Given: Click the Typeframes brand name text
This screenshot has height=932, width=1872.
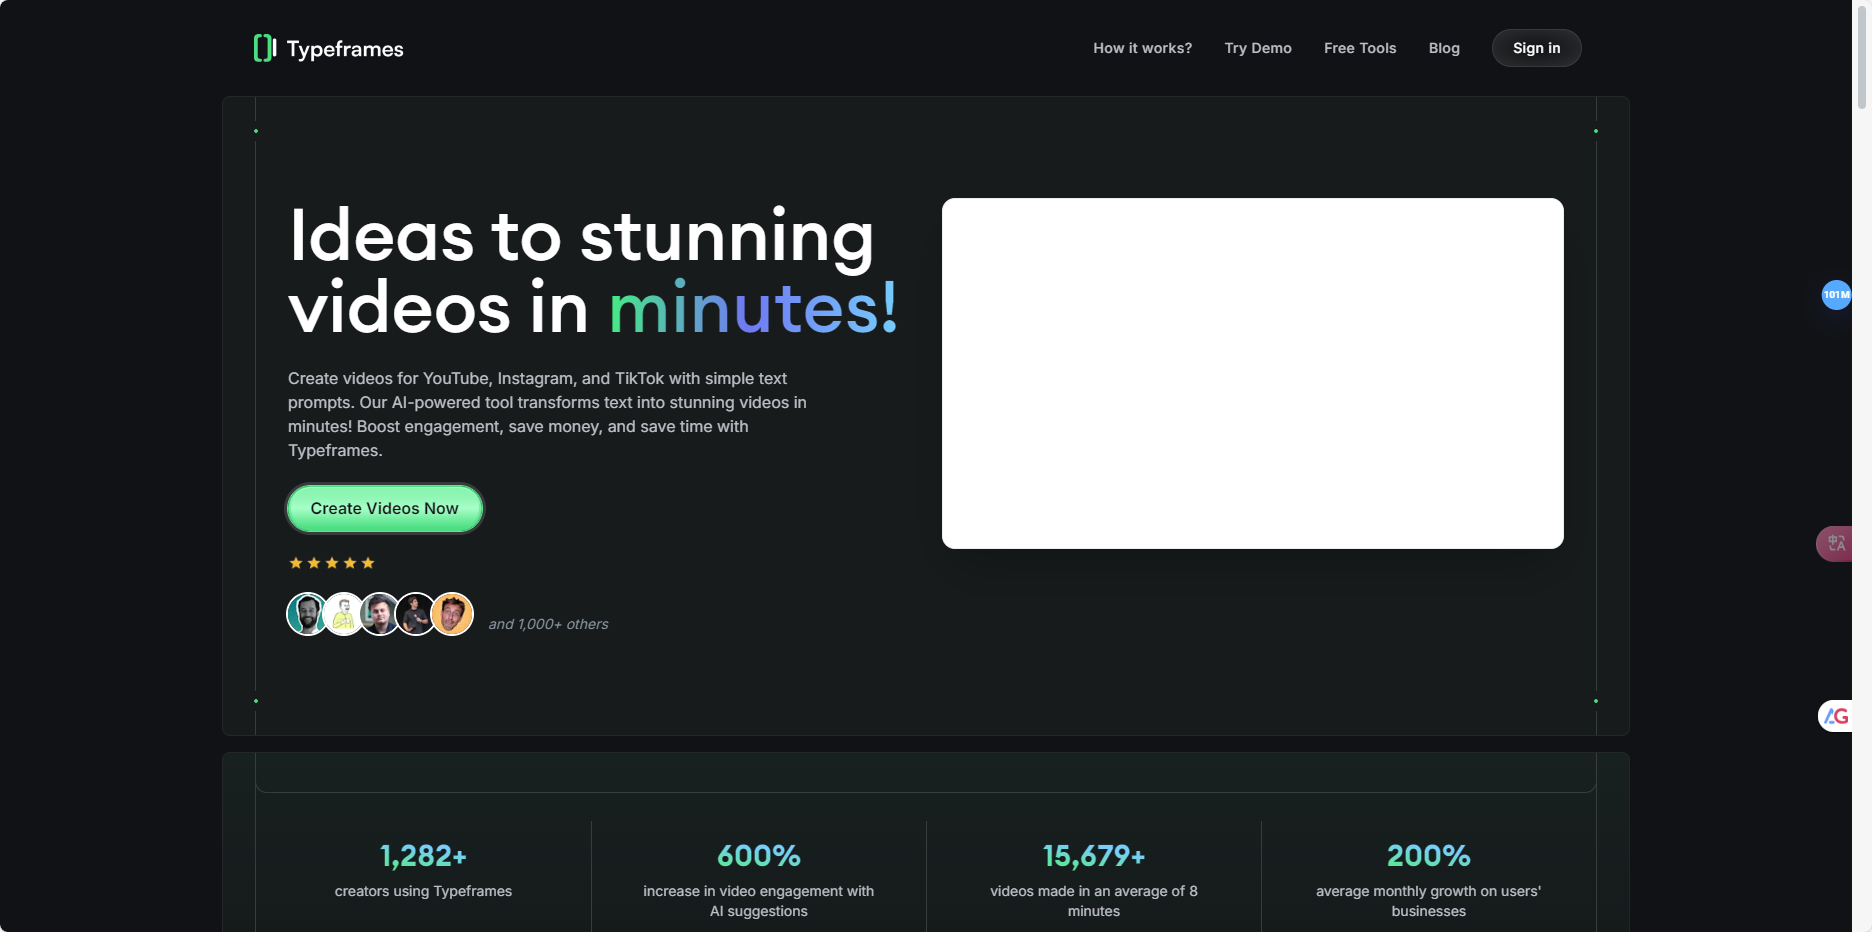Looking at the screenshot, I should click(345, 49).
